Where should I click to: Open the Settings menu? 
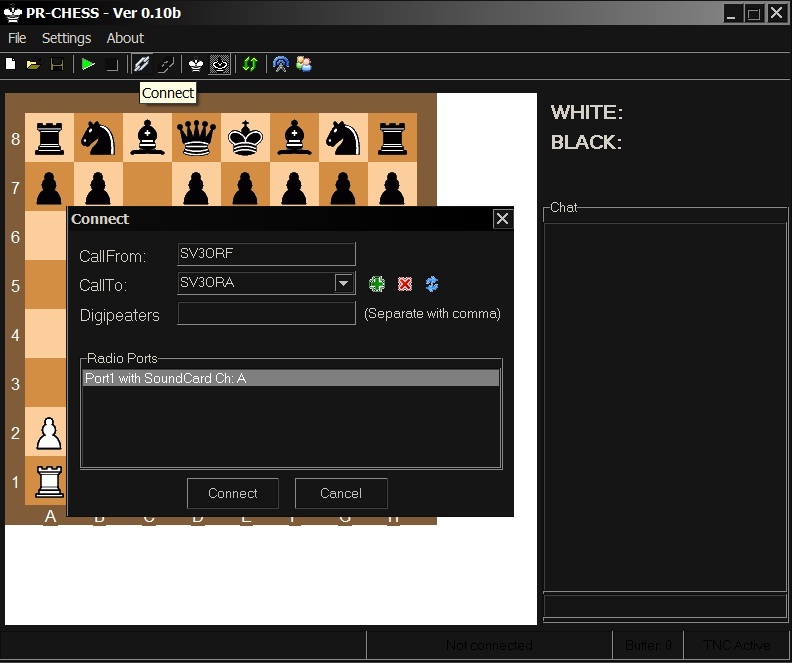pyautogui.click(x=66, y=38)
